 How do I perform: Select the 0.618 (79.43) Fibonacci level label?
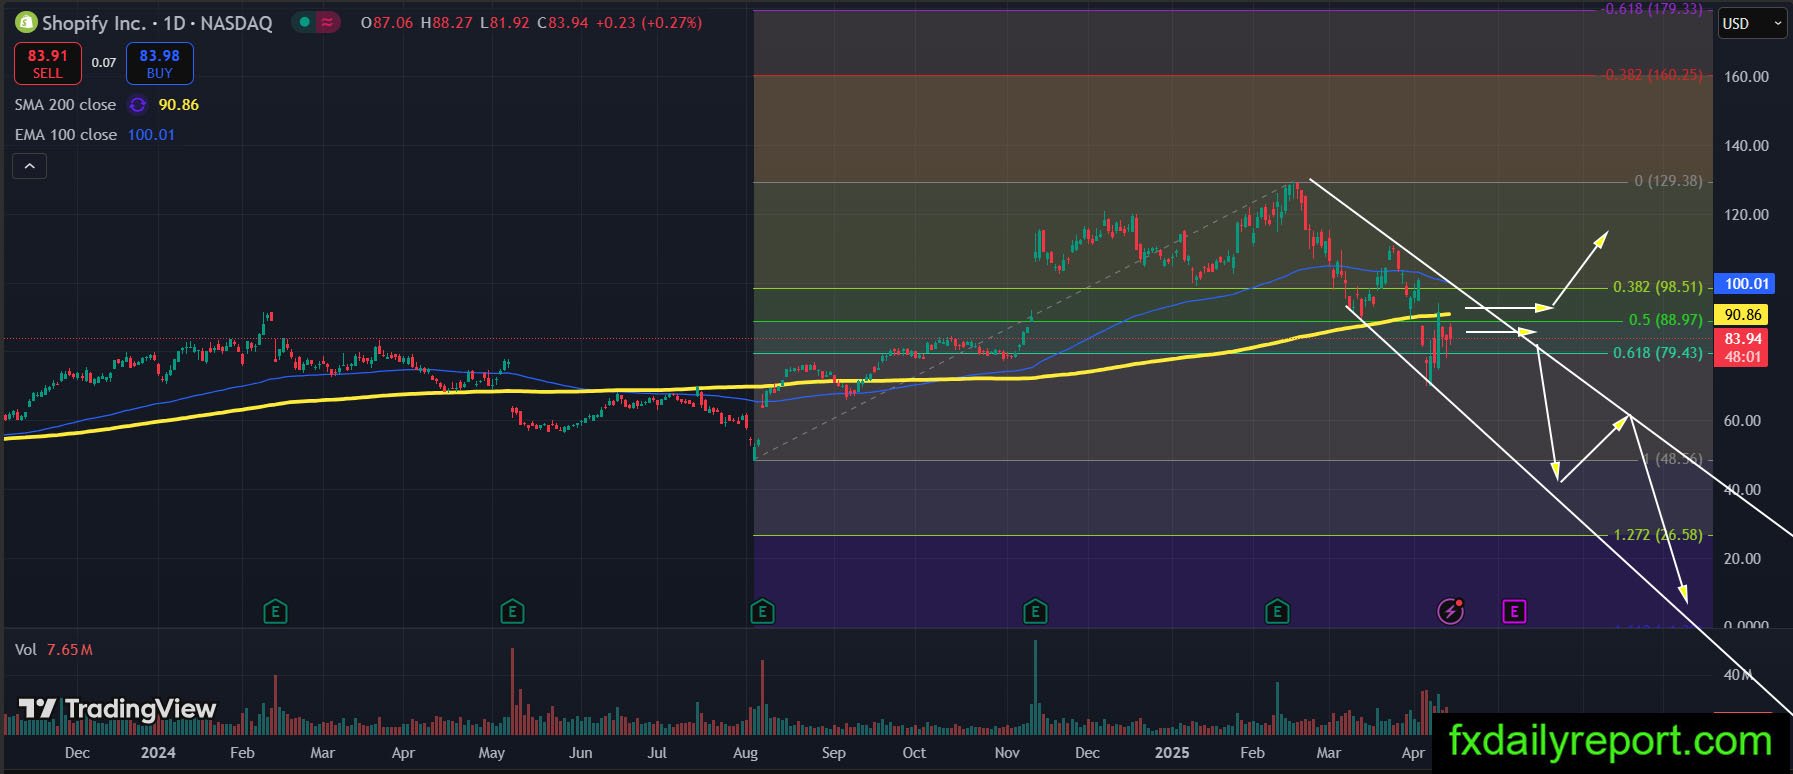tap(1658, 353)
